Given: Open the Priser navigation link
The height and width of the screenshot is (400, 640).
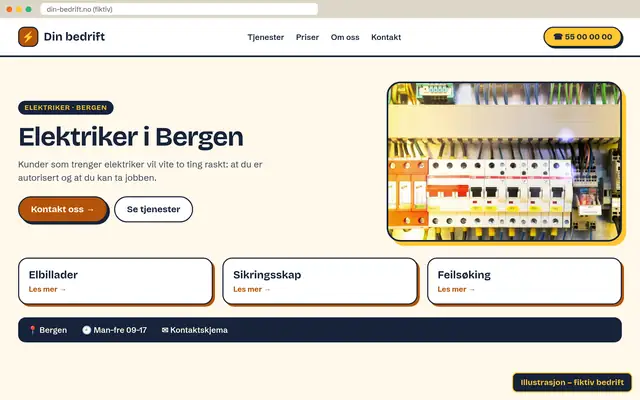Looking at the screenshot, I should click(307, 37).
